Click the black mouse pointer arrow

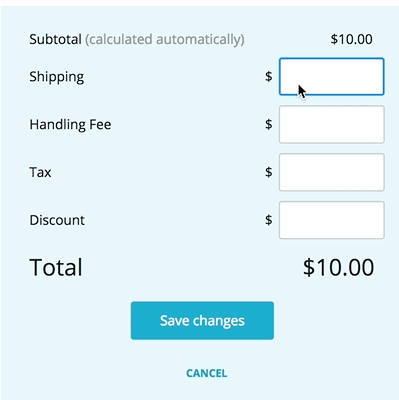pos(302,92)
